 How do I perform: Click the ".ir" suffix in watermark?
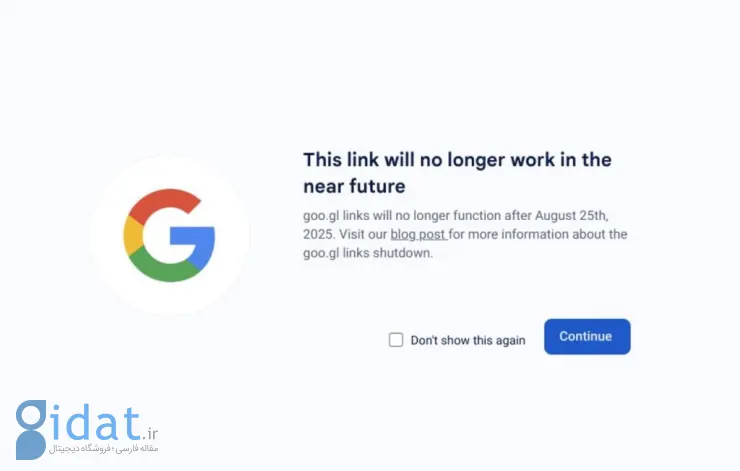pos(150,433)
